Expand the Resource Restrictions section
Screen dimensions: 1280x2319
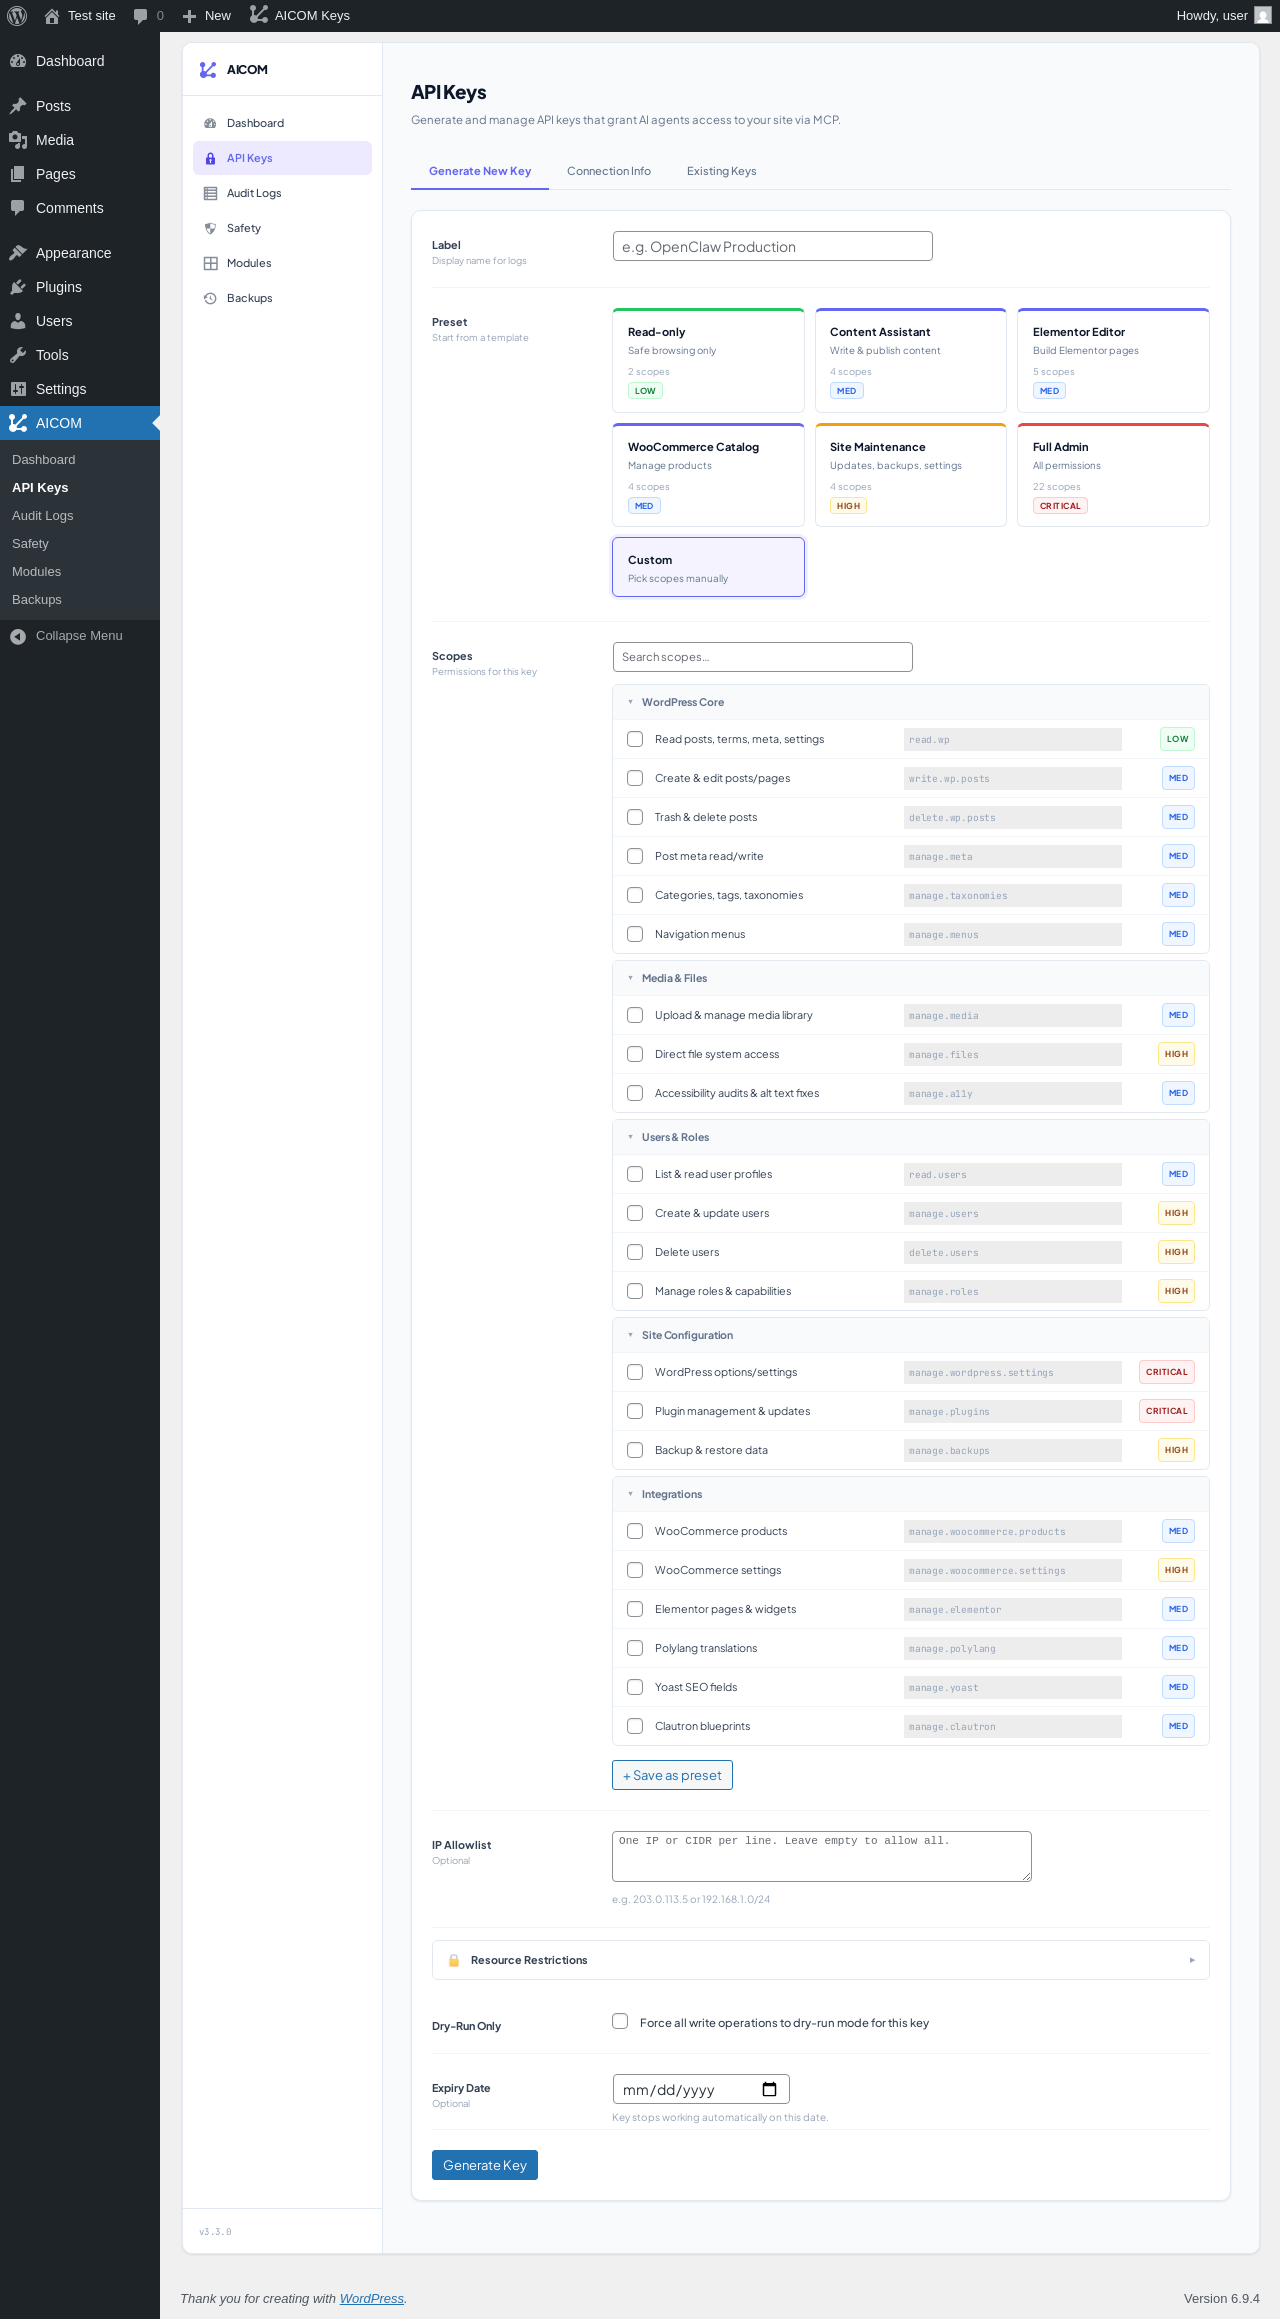click(820, 1960)
